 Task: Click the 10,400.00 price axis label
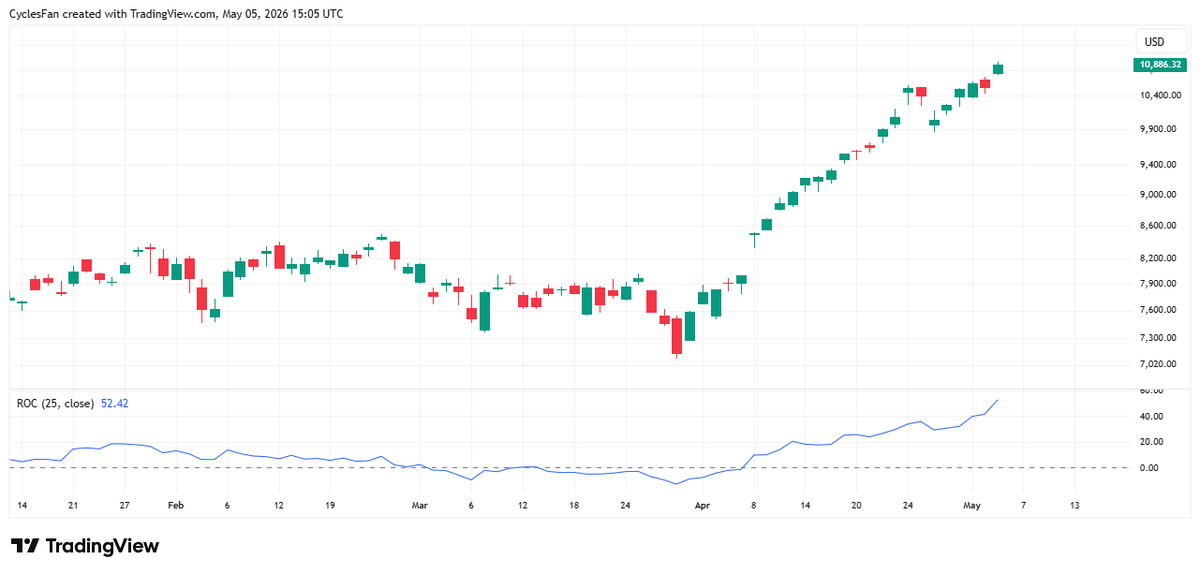[x=1159, y=96]
